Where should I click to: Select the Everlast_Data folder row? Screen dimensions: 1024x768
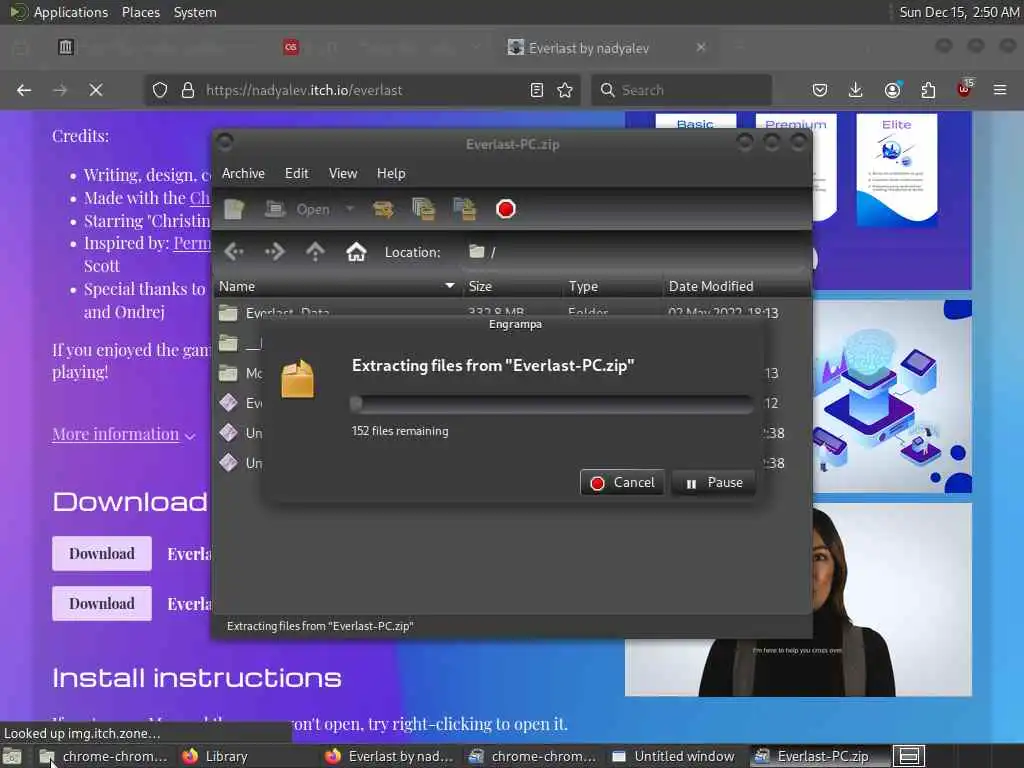click(x=512, y=311)
